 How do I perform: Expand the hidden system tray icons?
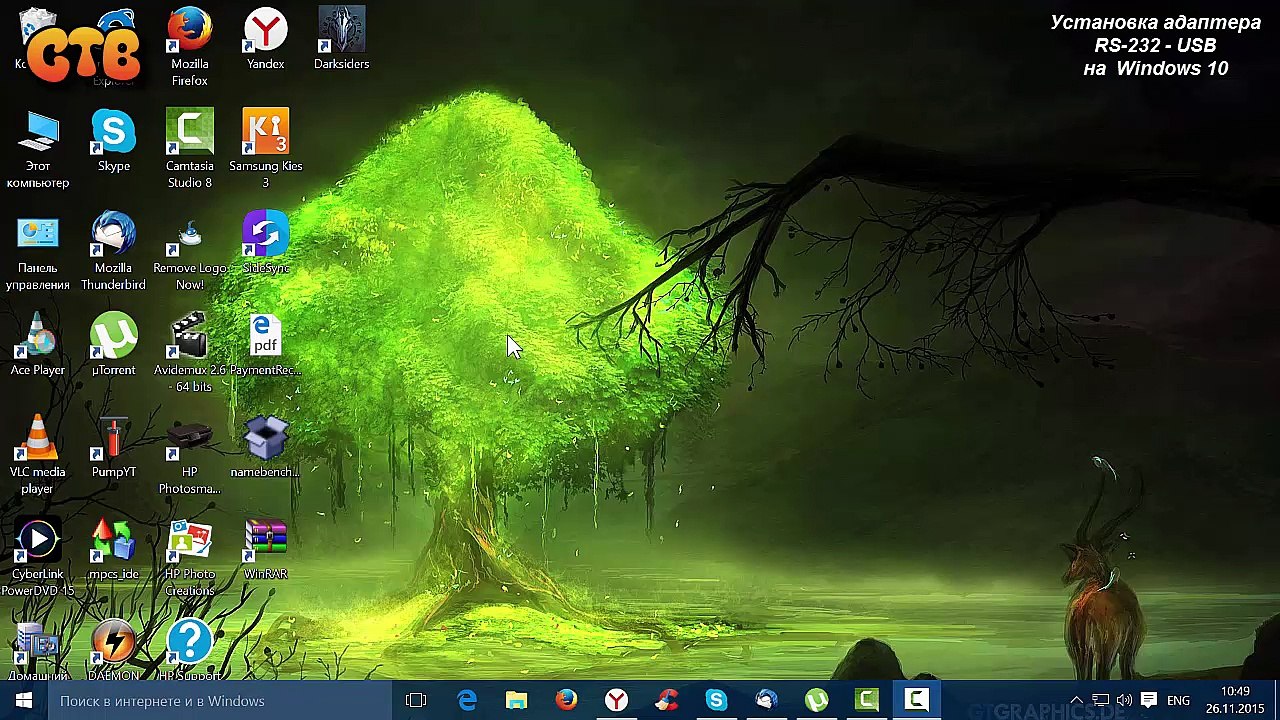[1076, 701]
